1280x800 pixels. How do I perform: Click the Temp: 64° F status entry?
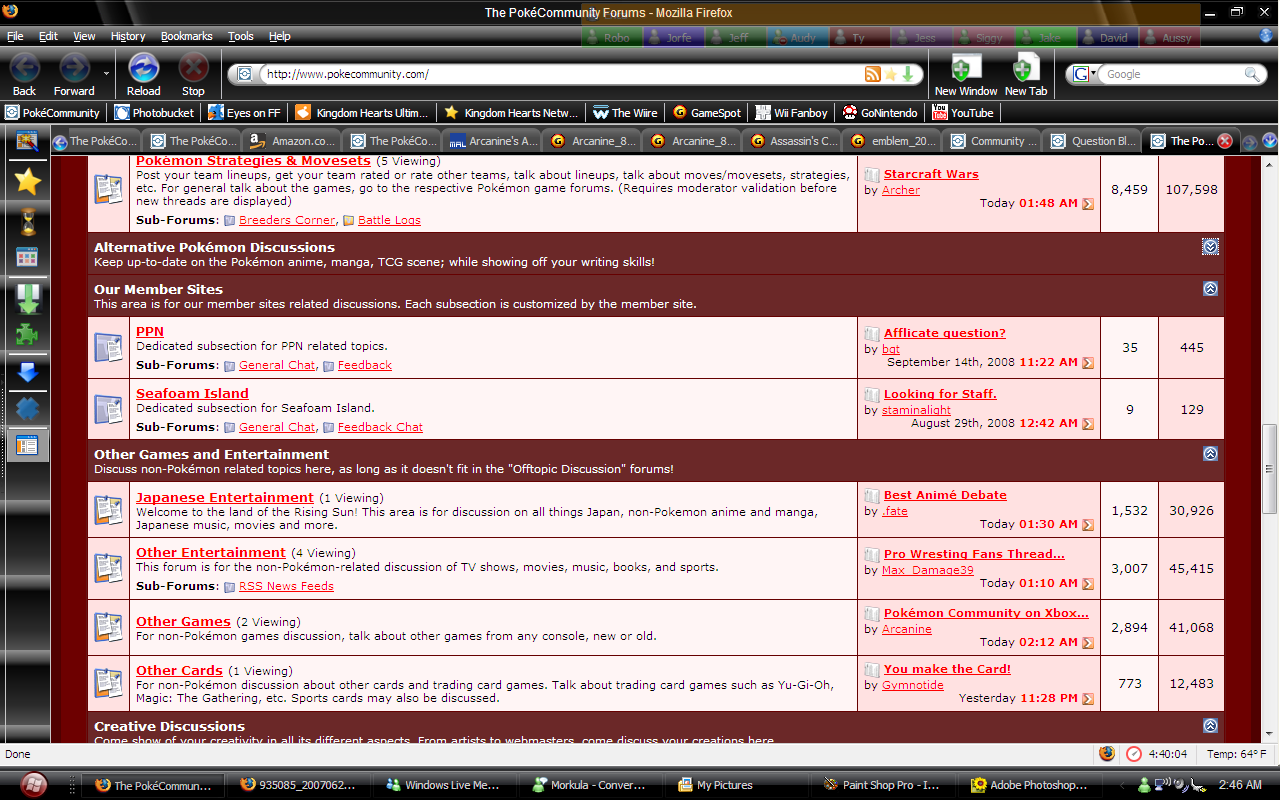point(1236,754)
